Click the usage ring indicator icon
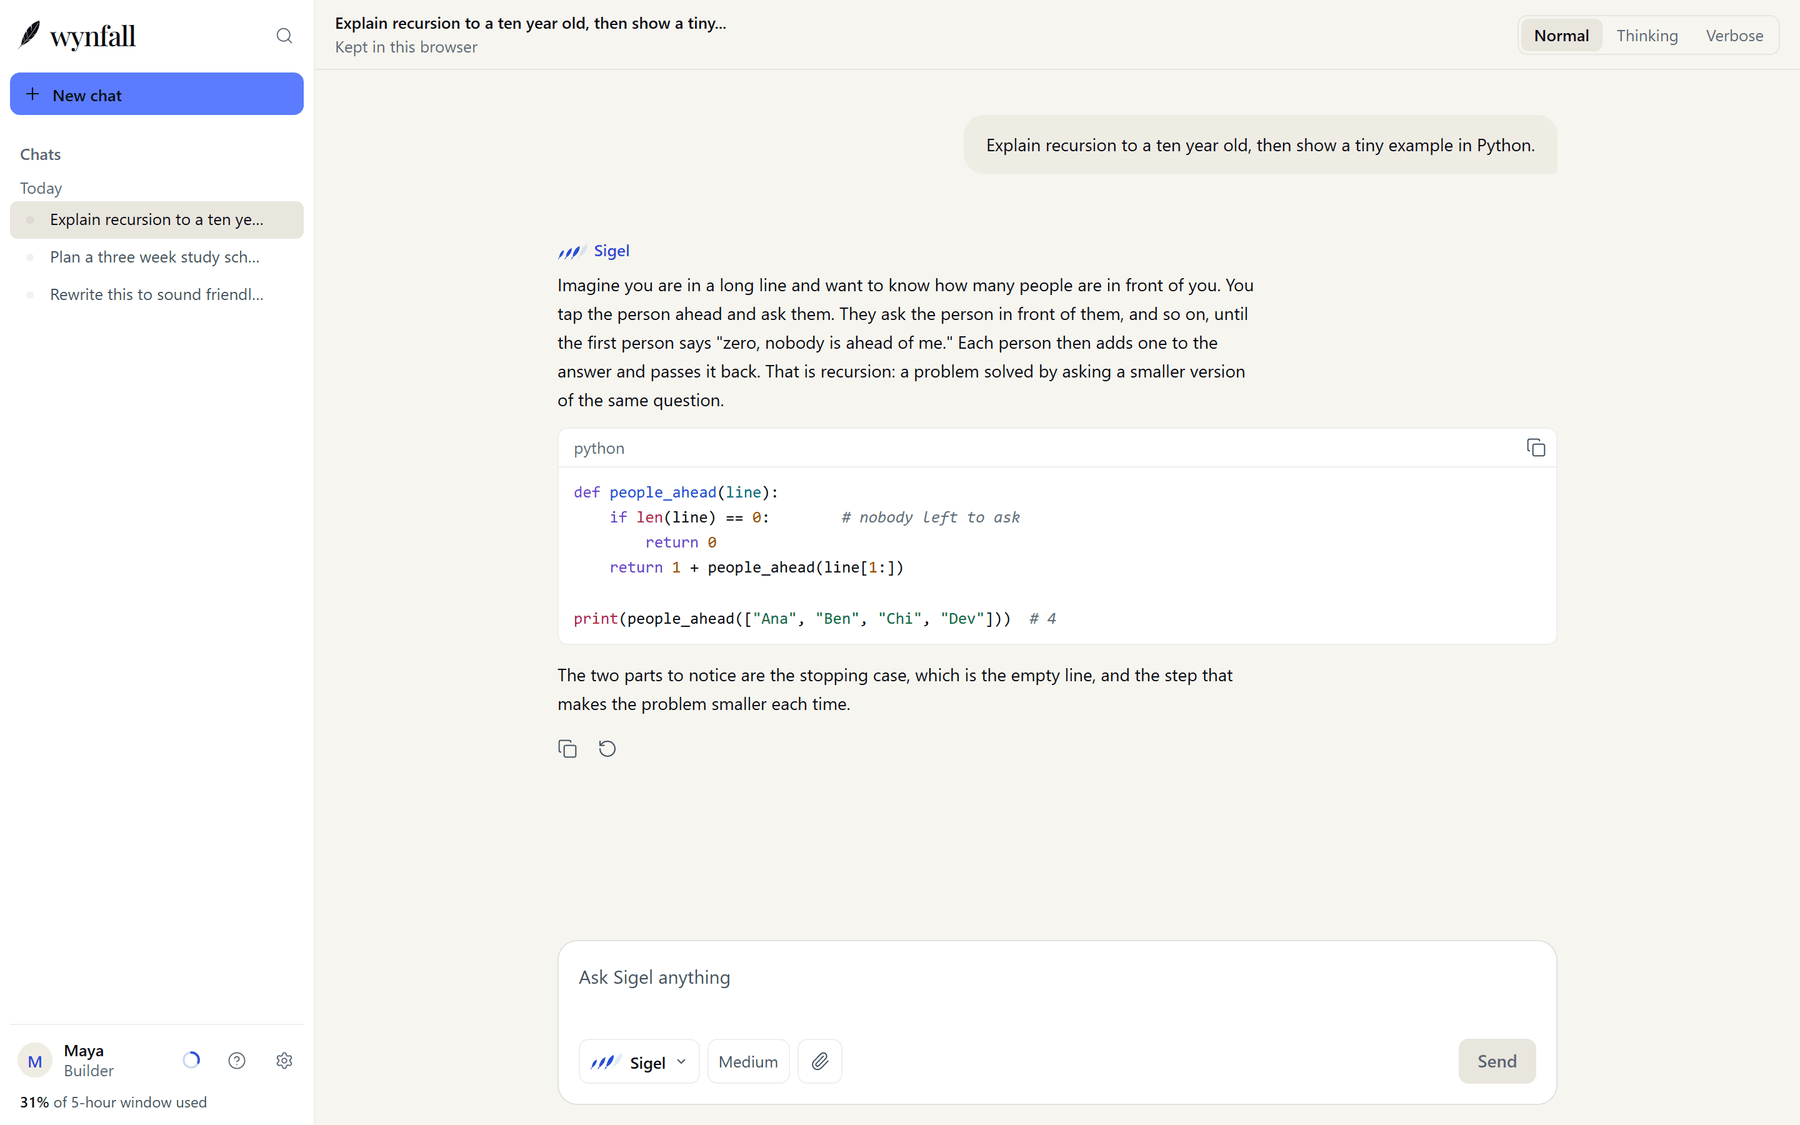1800x1125 pixels. tap(191, 1061)
